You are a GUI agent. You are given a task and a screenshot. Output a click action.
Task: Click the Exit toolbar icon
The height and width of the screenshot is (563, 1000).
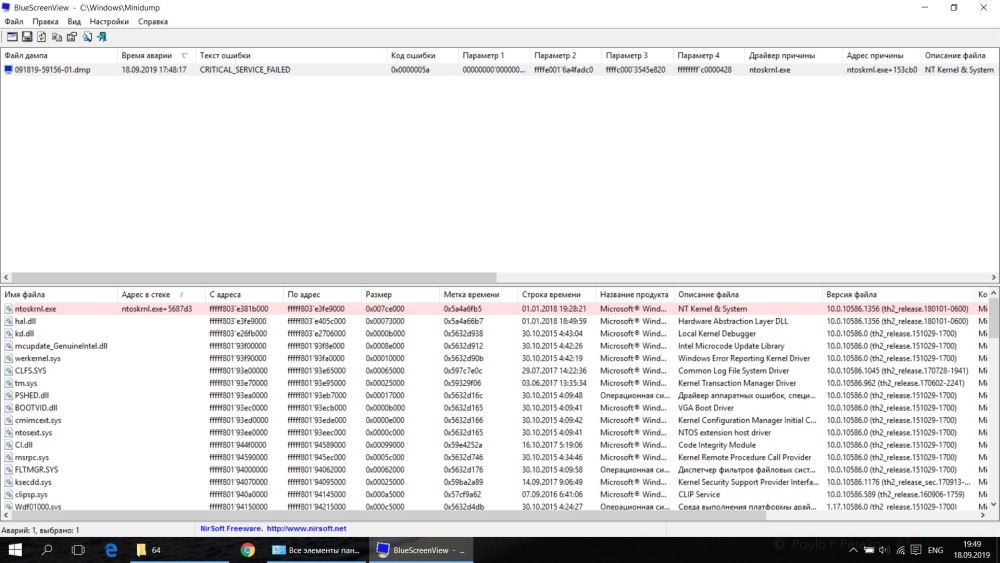(101, 37)
